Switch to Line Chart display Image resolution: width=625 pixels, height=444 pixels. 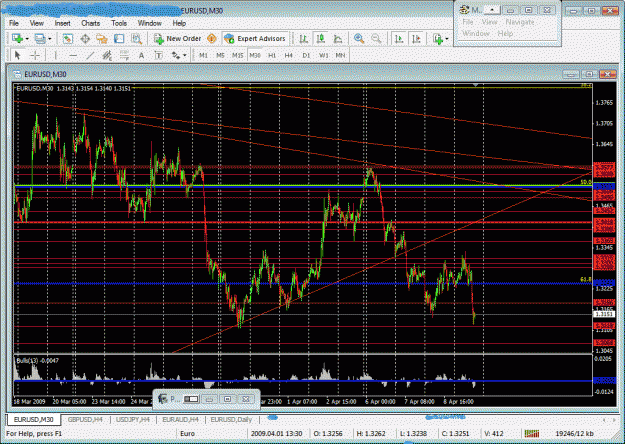coord(338,39)
